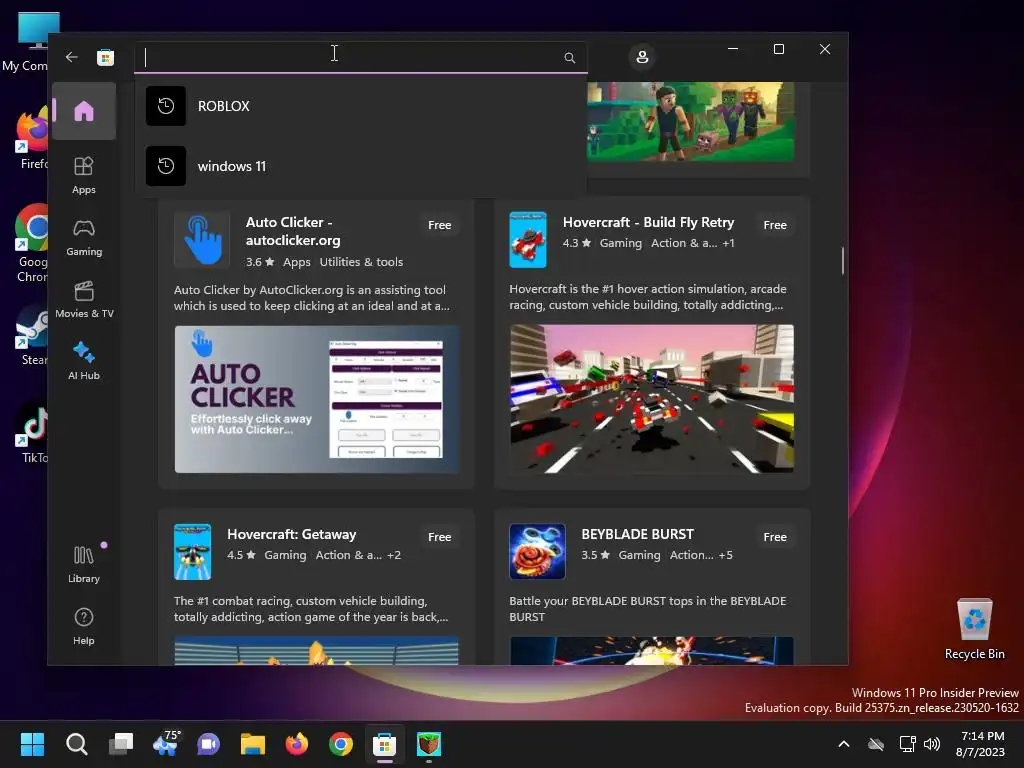The height and width of the screenshot is (768, 1024).
Task: Click the history icon next to ROBLOX
Action: point(166,106)
